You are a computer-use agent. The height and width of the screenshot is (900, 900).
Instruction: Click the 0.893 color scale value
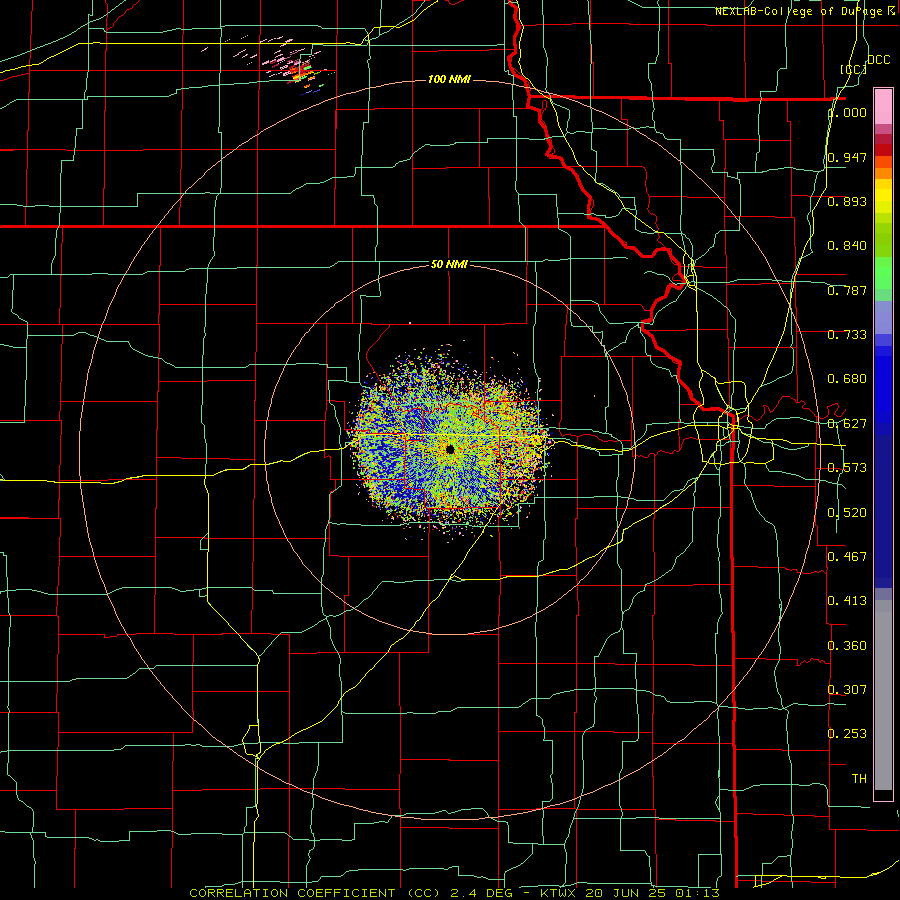point(847,201)
